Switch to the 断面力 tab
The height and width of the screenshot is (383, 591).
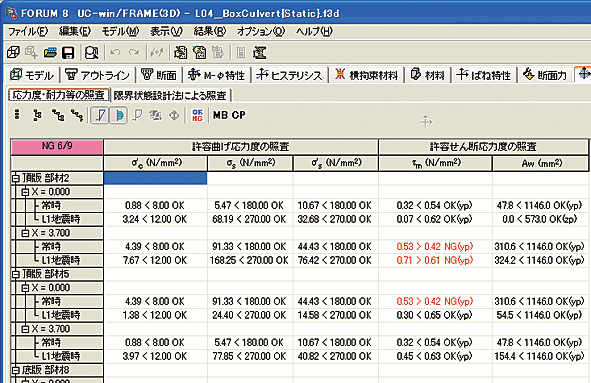pos(545,75)
